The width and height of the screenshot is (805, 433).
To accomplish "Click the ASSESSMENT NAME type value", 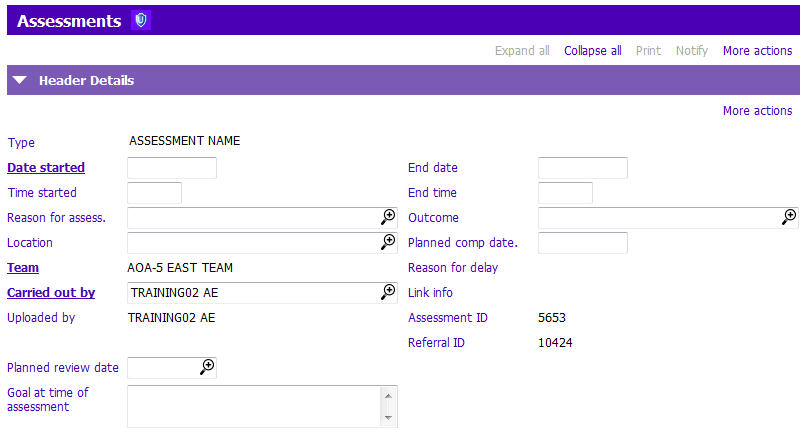I will (184, 141).
